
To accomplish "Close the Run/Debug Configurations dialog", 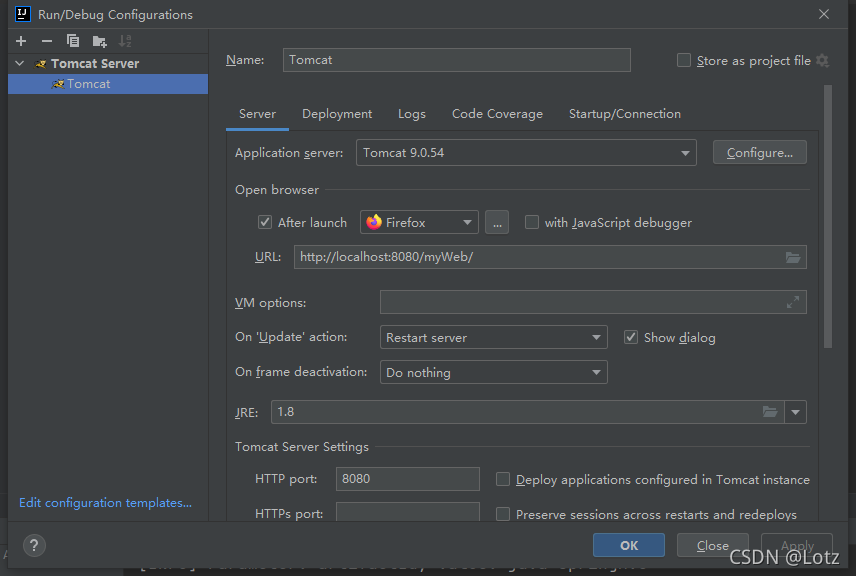I will [x=824, y=14].
